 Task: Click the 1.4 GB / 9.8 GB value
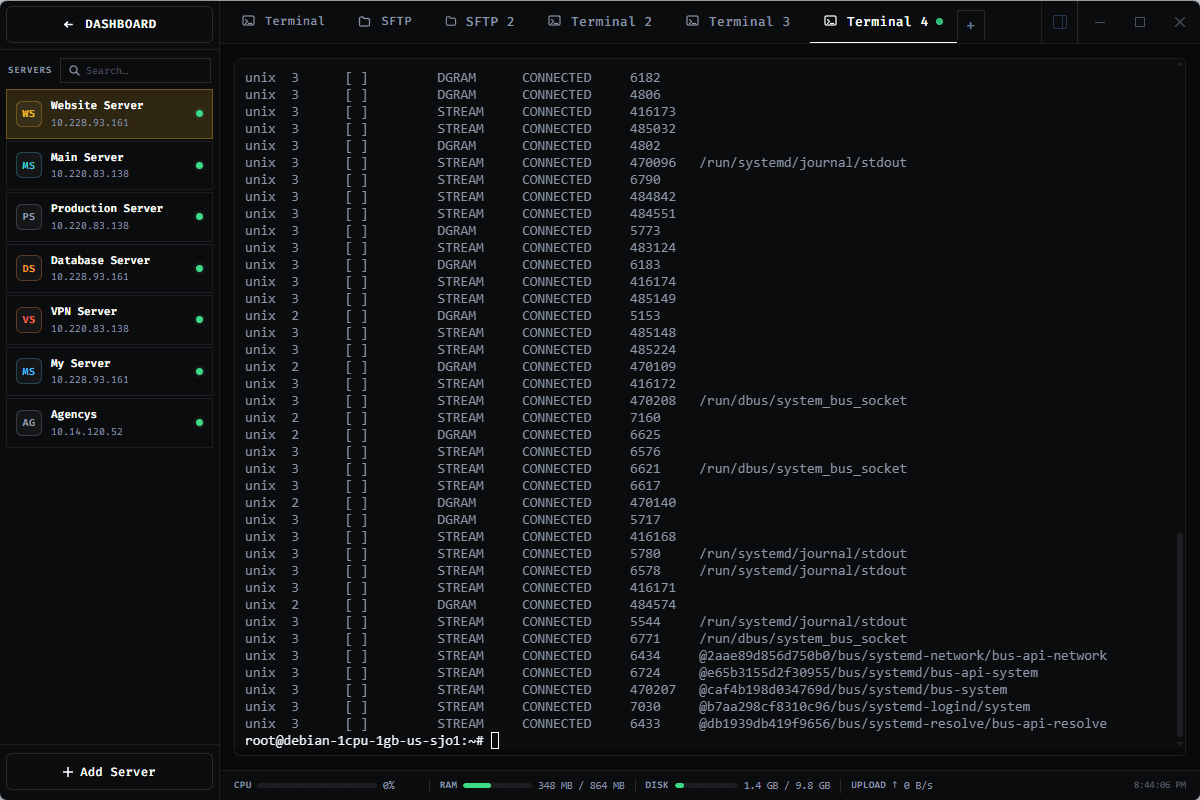787,785
